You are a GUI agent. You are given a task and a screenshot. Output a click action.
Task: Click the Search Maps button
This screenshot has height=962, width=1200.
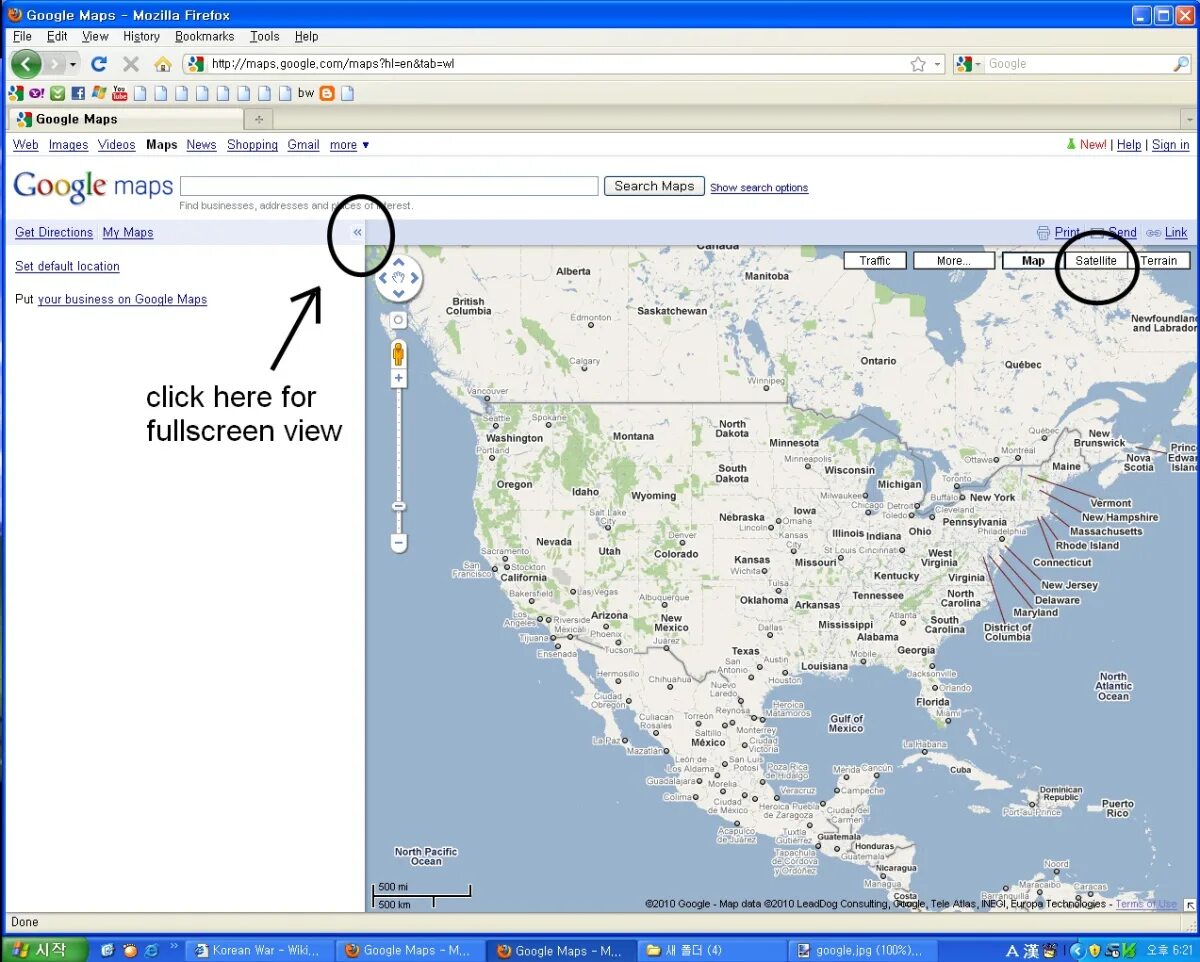(654, 186)
